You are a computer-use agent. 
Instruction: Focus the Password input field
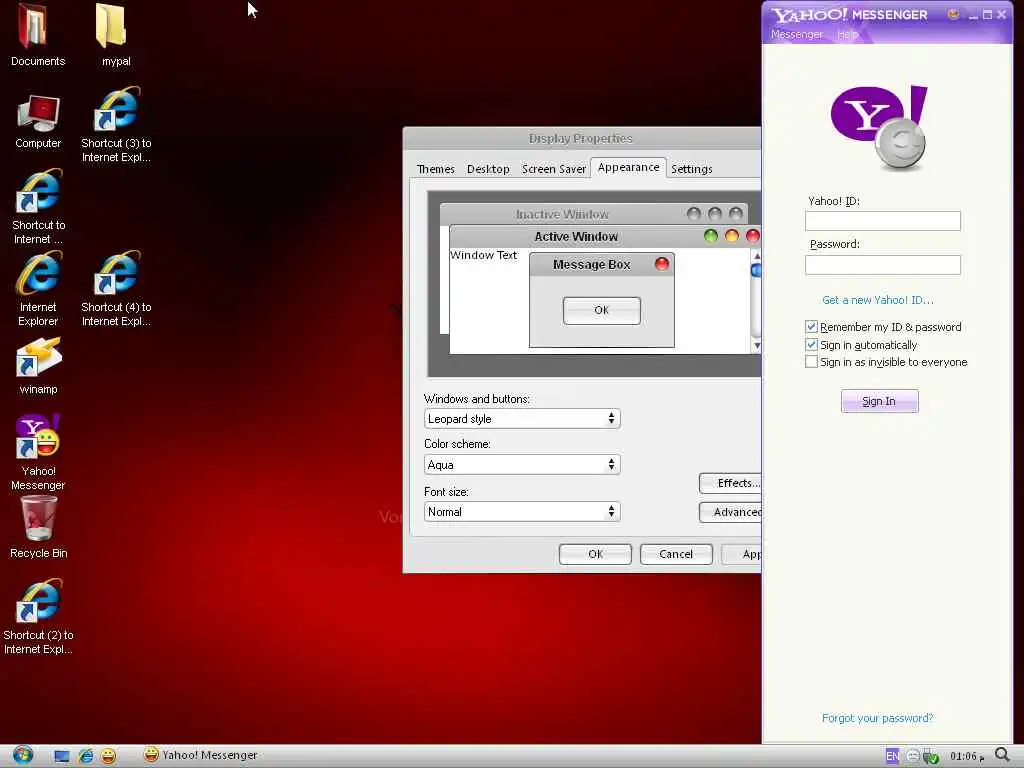(882, 264)
